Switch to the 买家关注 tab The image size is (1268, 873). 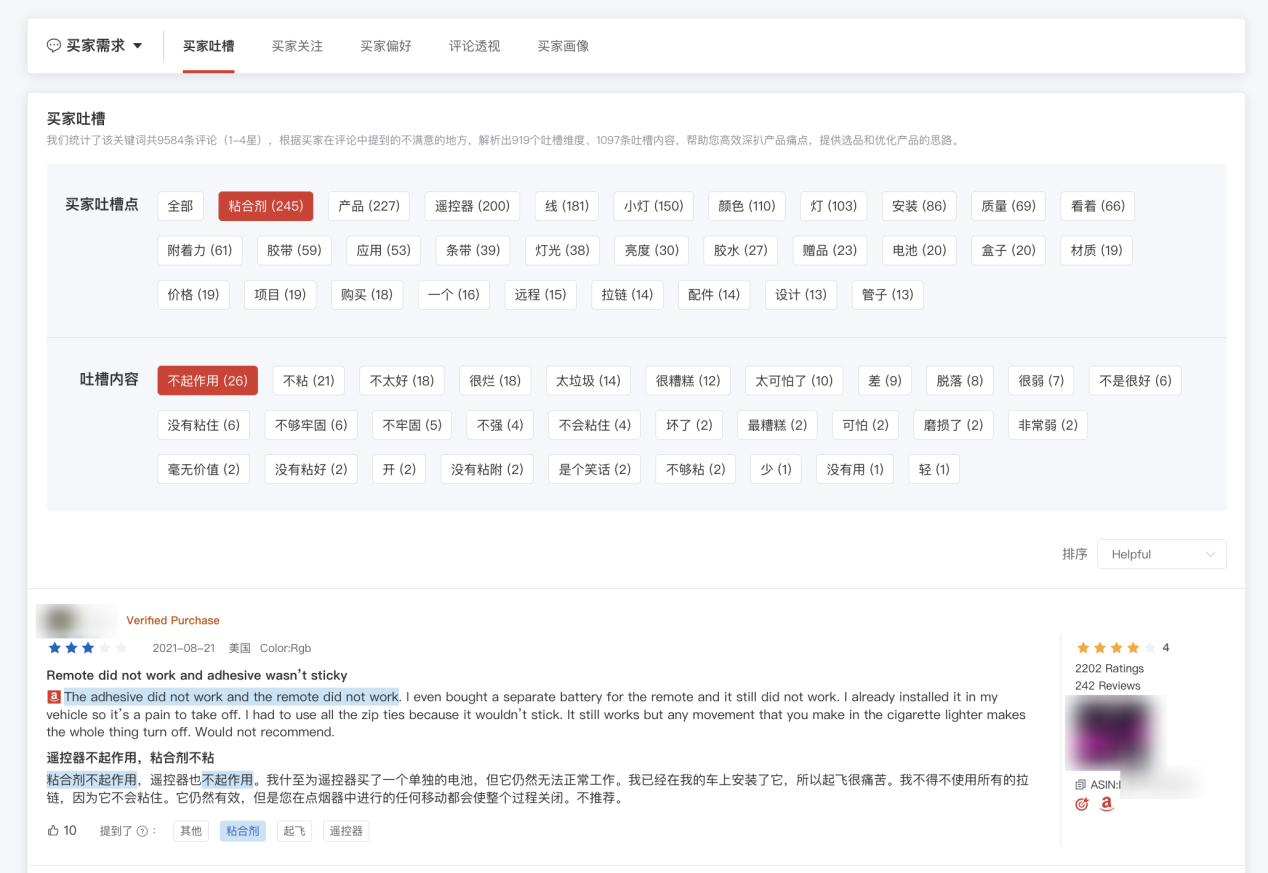click(297, 46)
